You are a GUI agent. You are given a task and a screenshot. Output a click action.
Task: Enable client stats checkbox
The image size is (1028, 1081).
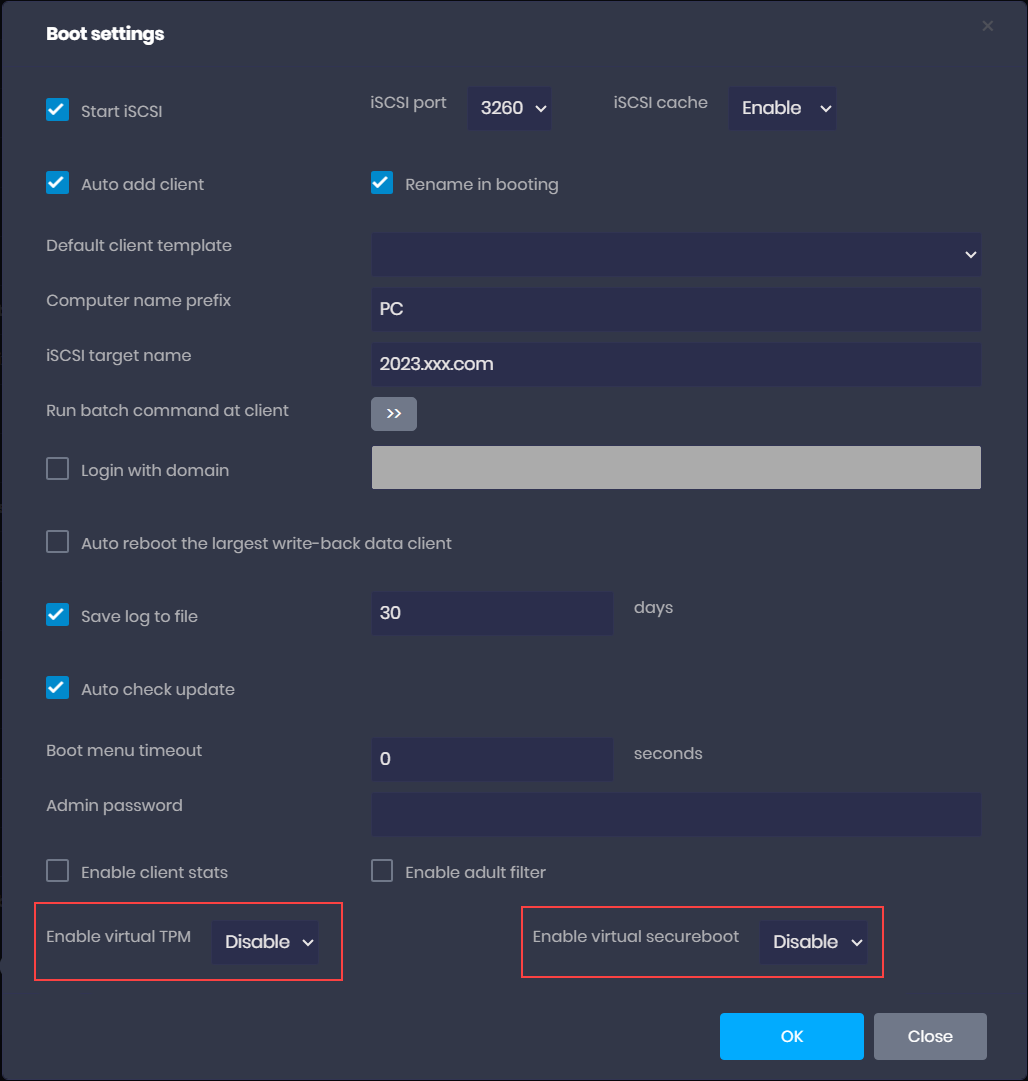click(x=58, y=871)
